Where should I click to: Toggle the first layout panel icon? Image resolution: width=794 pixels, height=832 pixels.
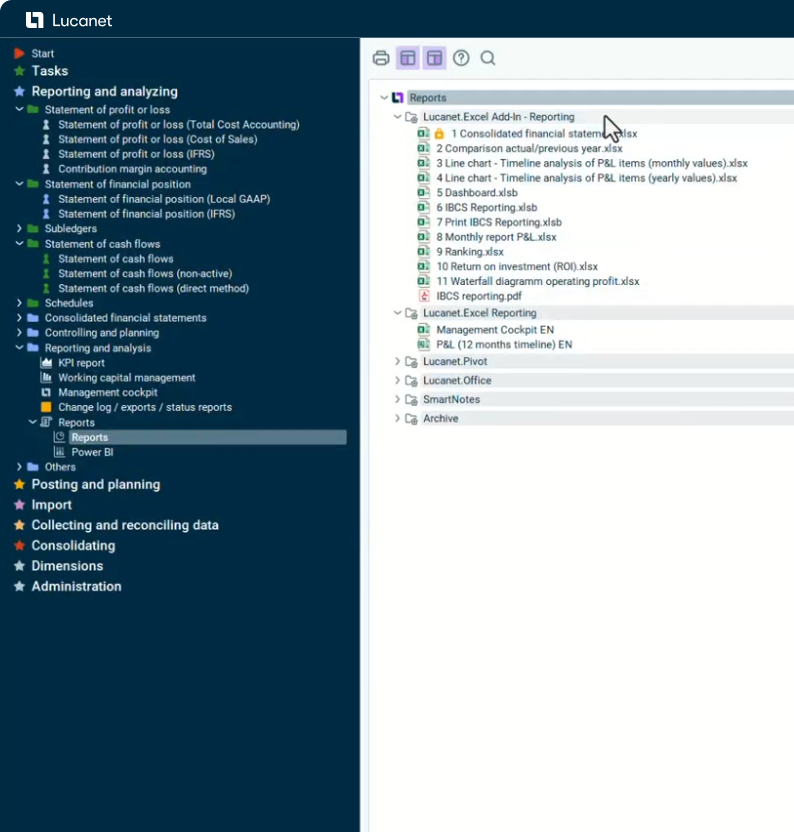pyautogui.click(x=407, y=58)
